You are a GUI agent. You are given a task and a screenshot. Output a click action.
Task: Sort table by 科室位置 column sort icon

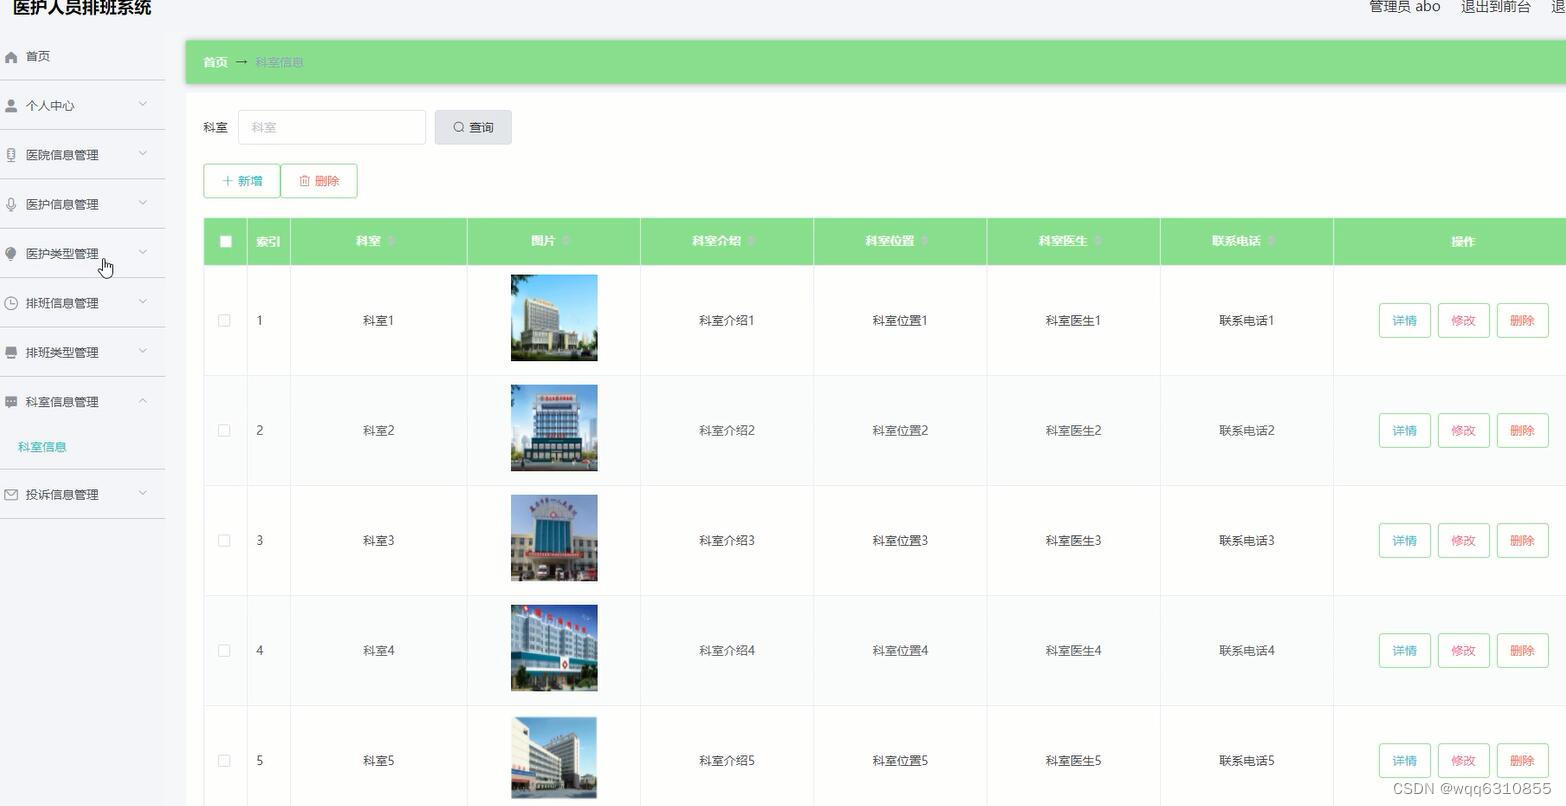pos(924,241)
